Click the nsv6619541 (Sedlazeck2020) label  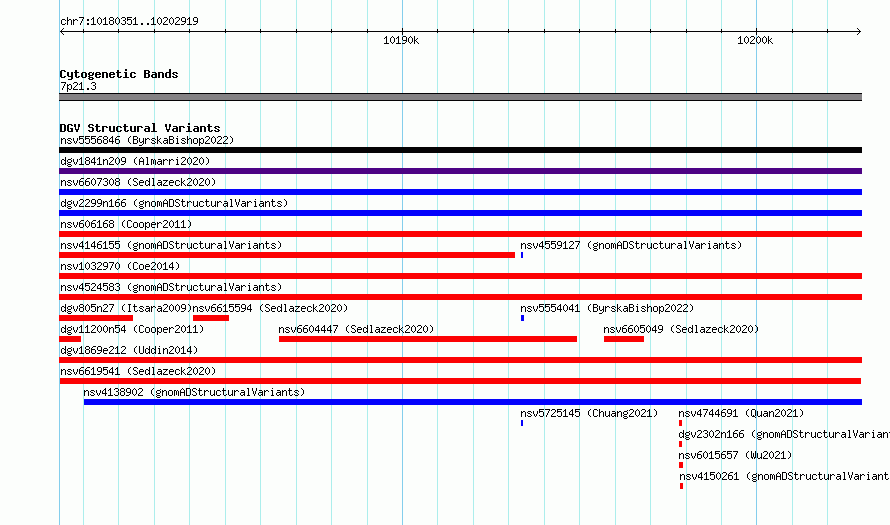[x=138, y=371]
